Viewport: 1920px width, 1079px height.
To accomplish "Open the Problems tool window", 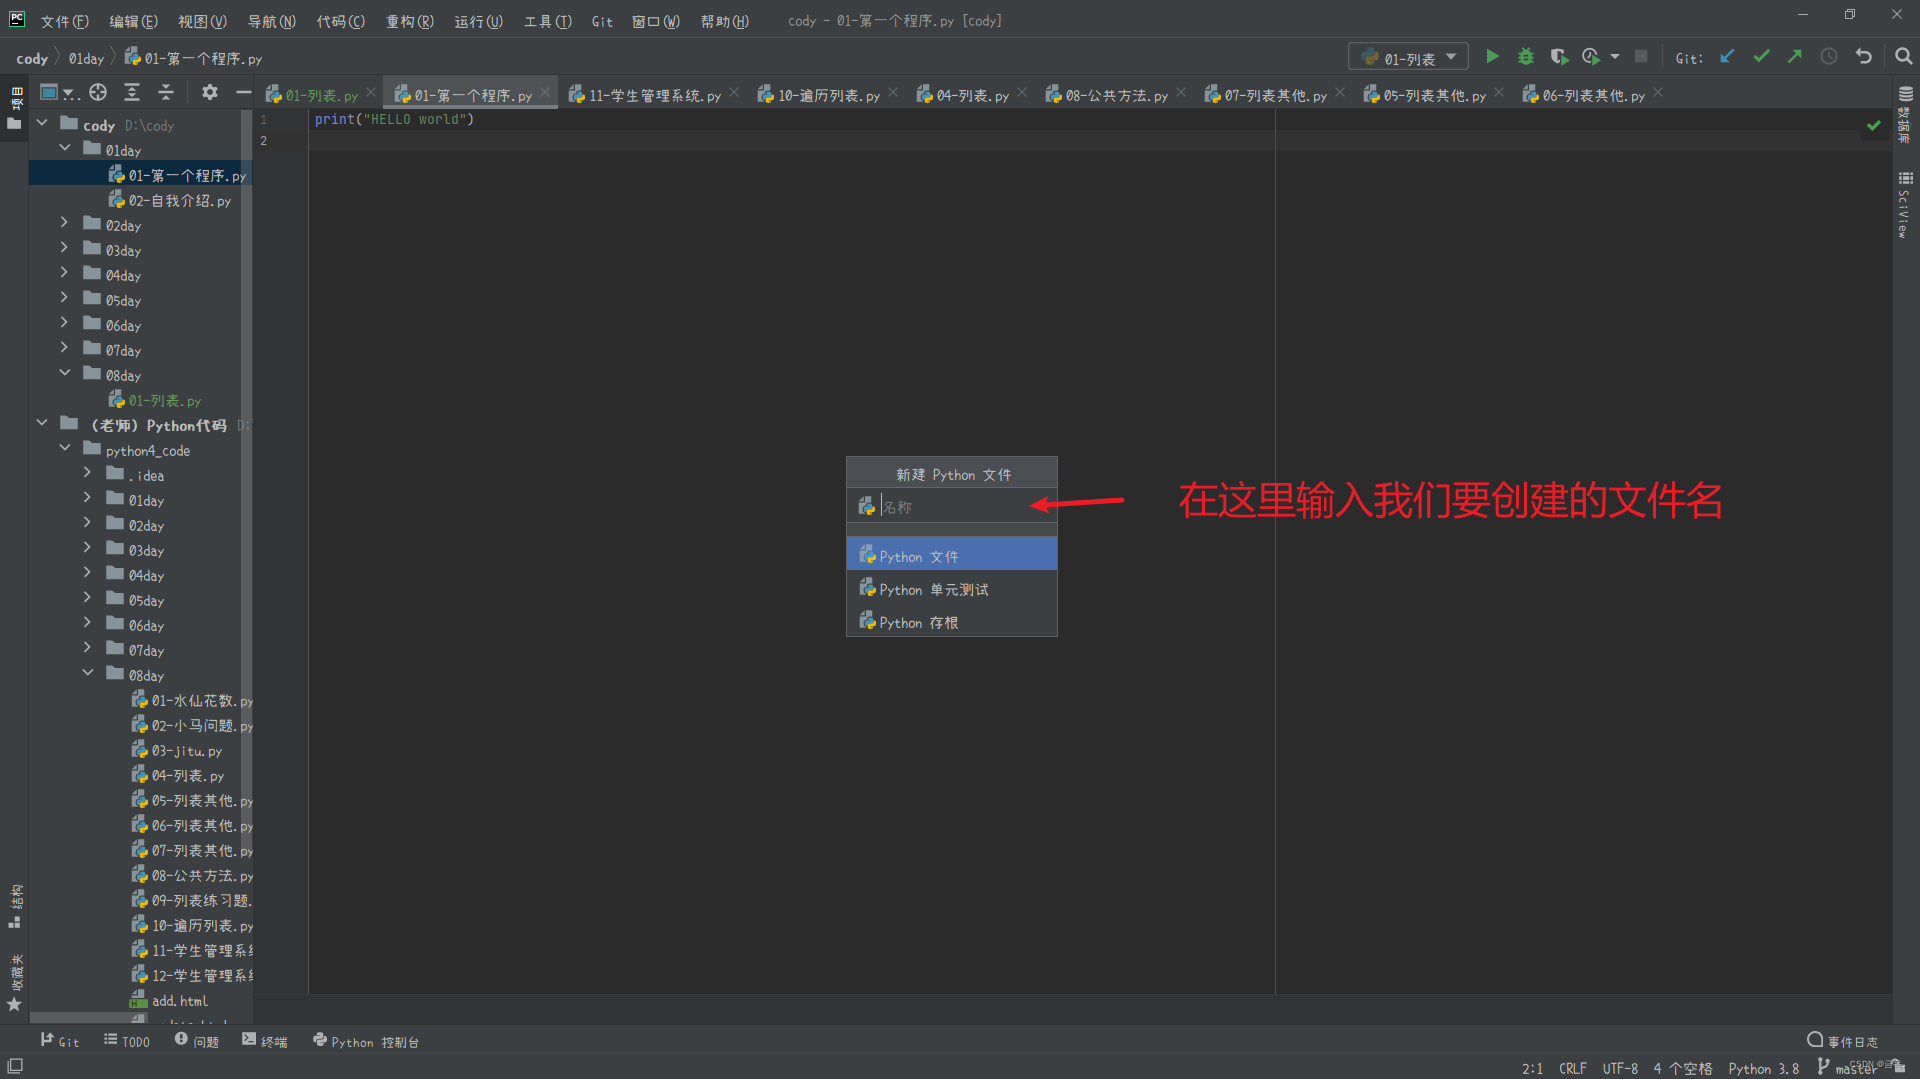I will (196, 1041).
